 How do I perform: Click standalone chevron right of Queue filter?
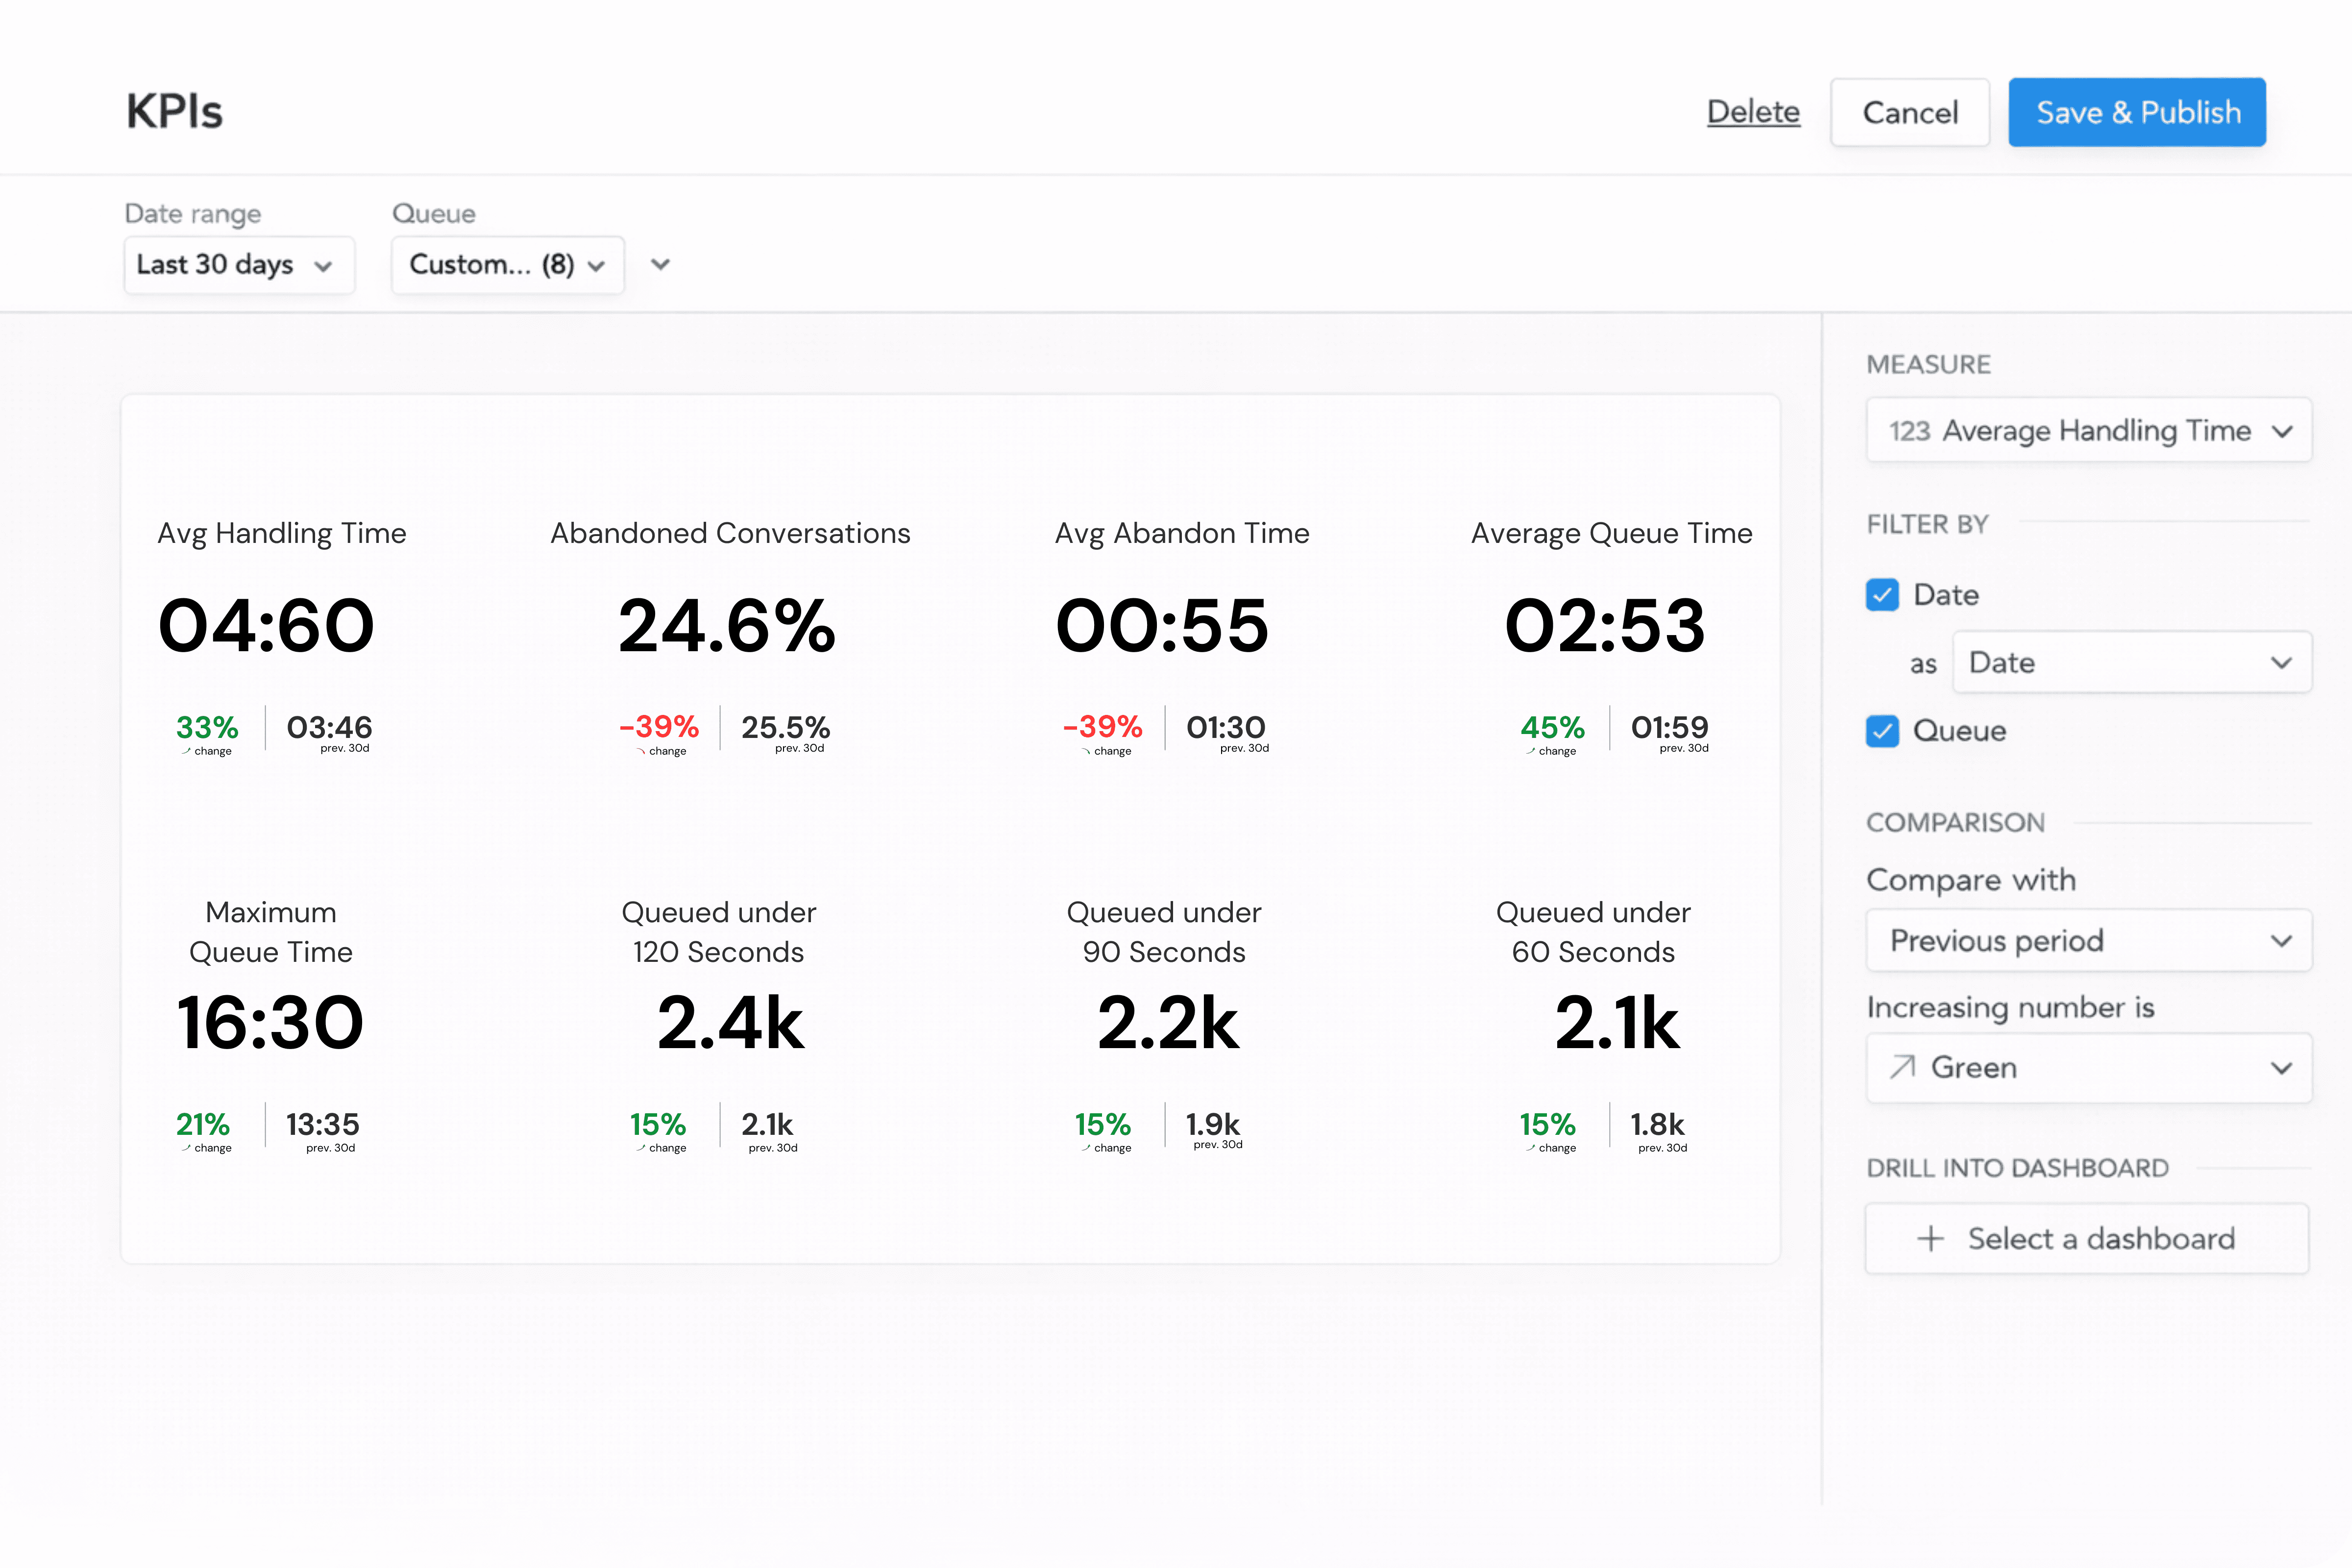point(660,265)
